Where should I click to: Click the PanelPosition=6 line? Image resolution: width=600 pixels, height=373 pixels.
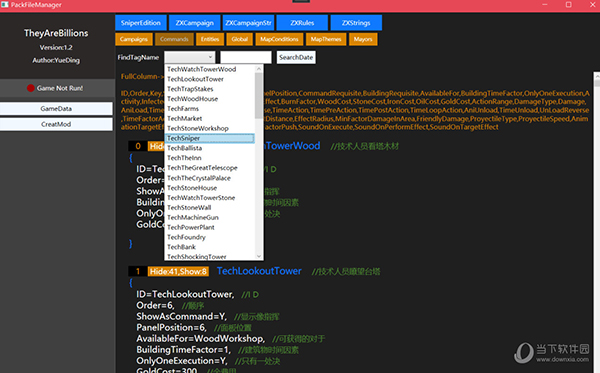(x=171, y=327)
